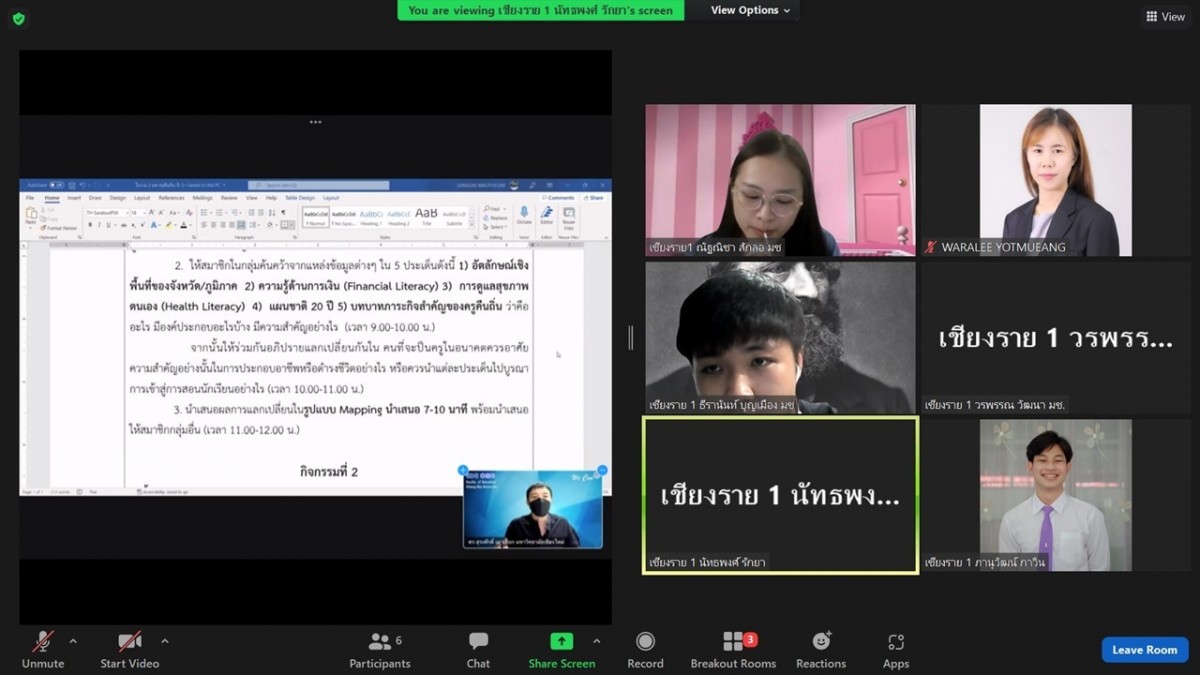Switch to the Insert tab in Word

[74, 198]
